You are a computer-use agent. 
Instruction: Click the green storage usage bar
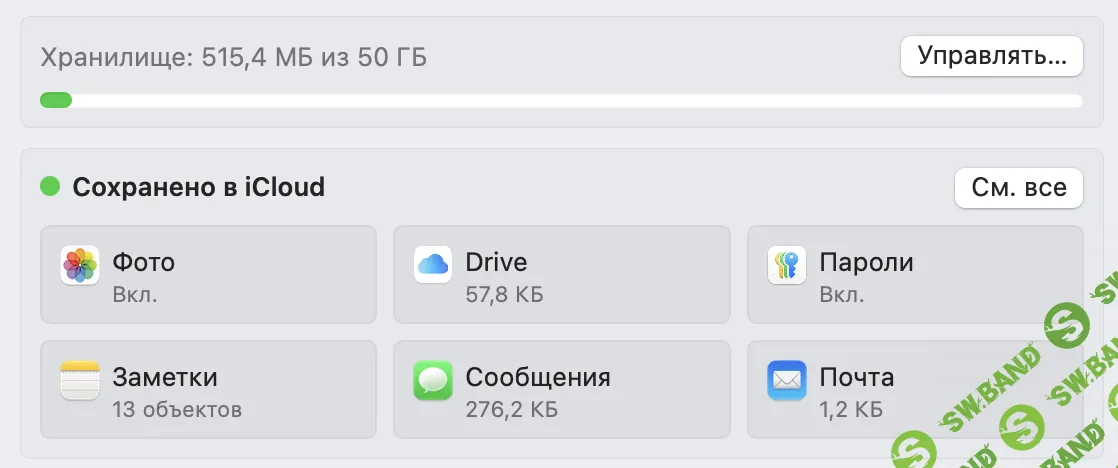click(56, 100)
